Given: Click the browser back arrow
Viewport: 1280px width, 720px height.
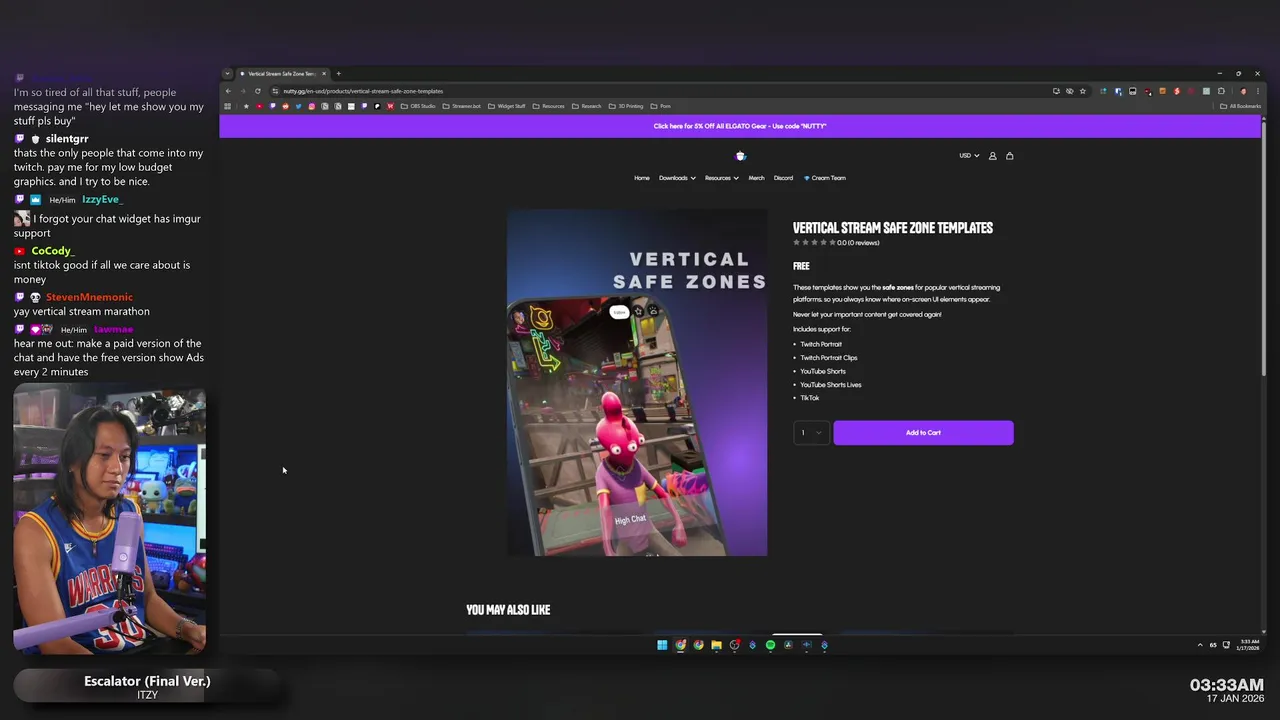Looking at the screenshot, I should coord(228,91).
